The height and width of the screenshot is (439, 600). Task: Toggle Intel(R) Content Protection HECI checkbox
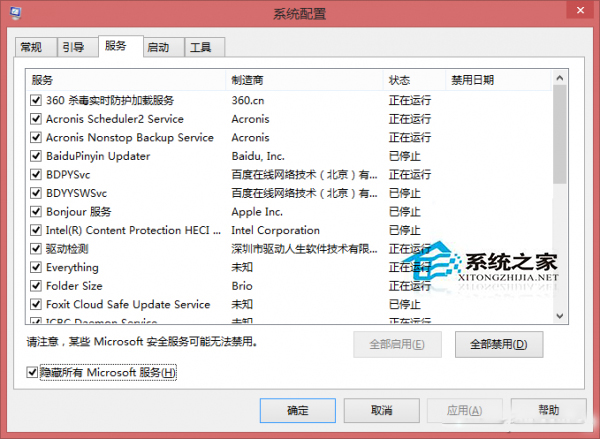36,230
